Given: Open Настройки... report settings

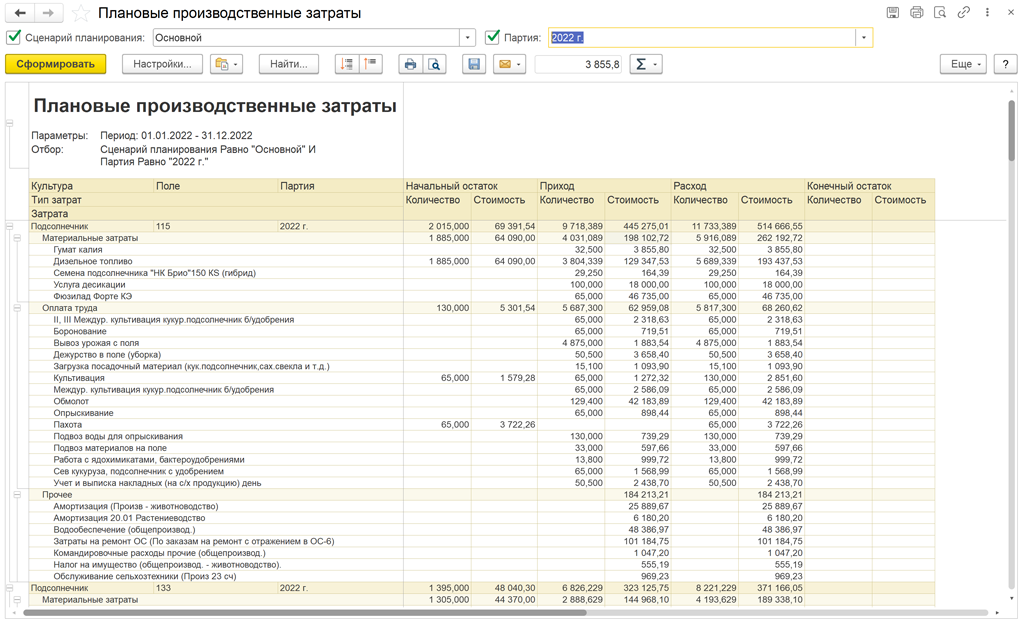Looking at the screenshot, I should tap(162, 64).
